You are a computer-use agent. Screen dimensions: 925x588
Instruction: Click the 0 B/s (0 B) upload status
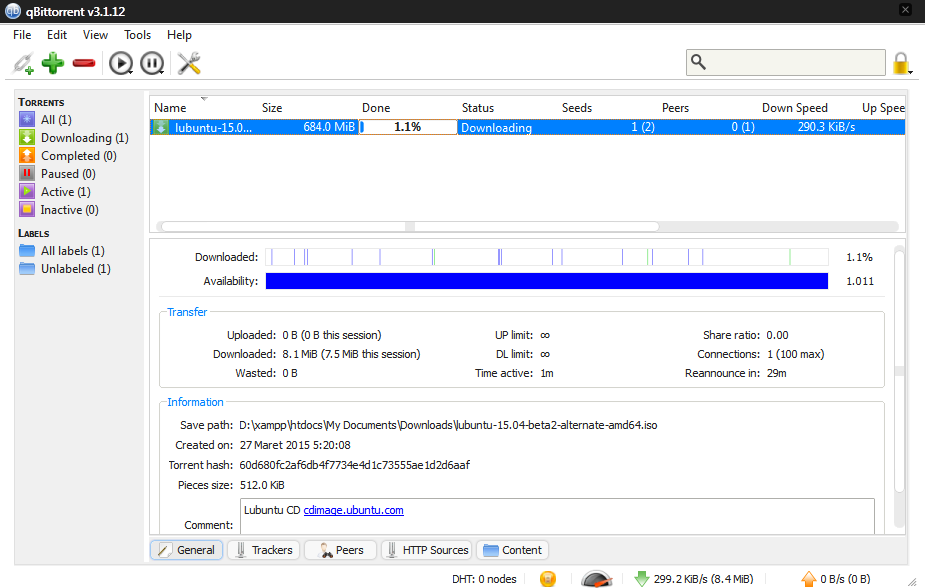845,579
